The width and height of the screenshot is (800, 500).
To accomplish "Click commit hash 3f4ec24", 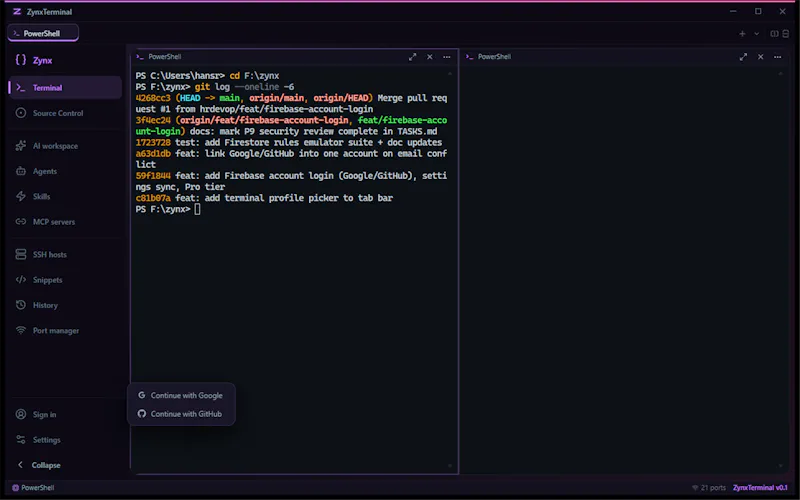I will 153,120.
